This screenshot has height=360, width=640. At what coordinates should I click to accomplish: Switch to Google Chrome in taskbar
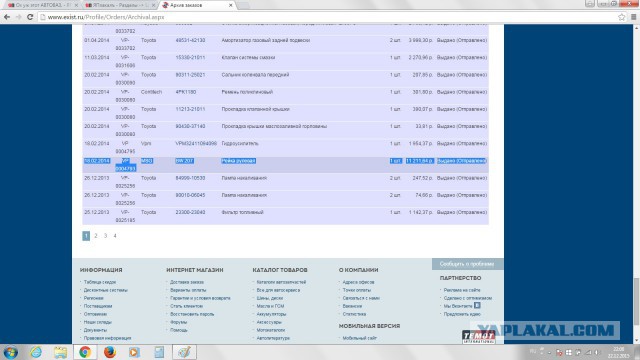(x=85, y=352)
